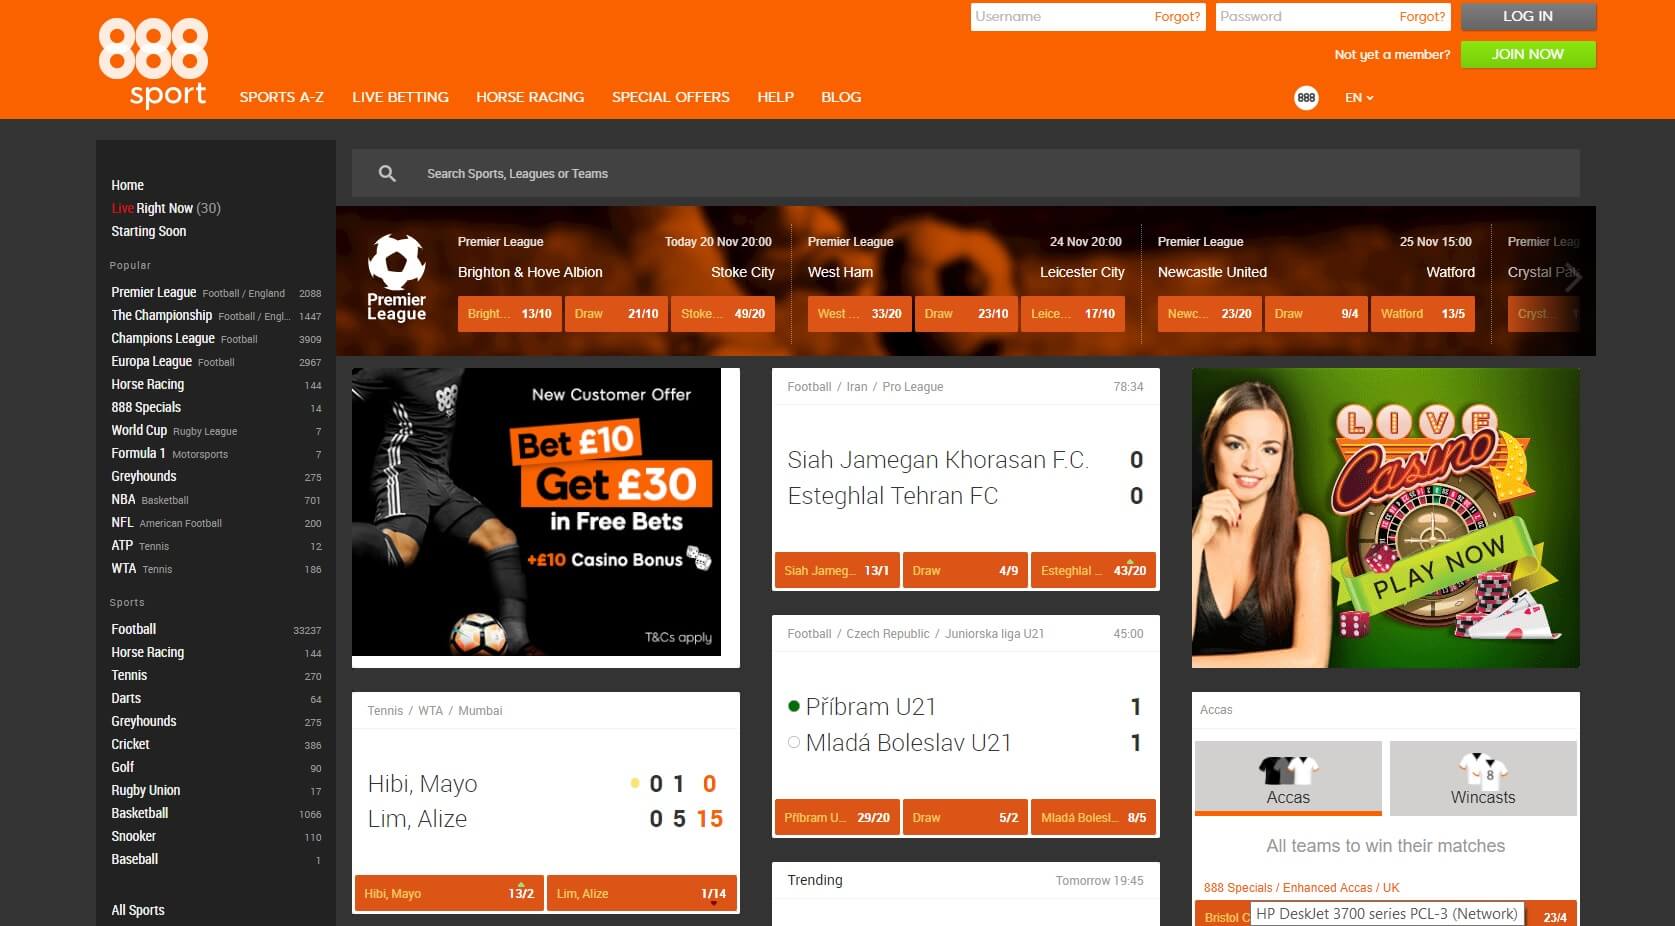Open 888 Specials / Enhanced Accas / UK link

1302,888
